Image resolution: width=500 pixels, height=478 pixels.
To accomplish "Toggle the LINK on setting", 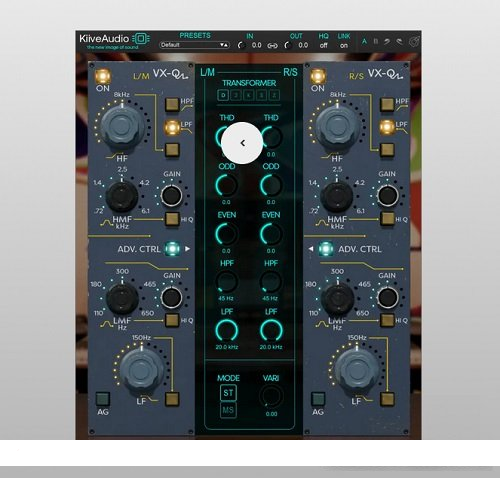I will pos(344,46).
